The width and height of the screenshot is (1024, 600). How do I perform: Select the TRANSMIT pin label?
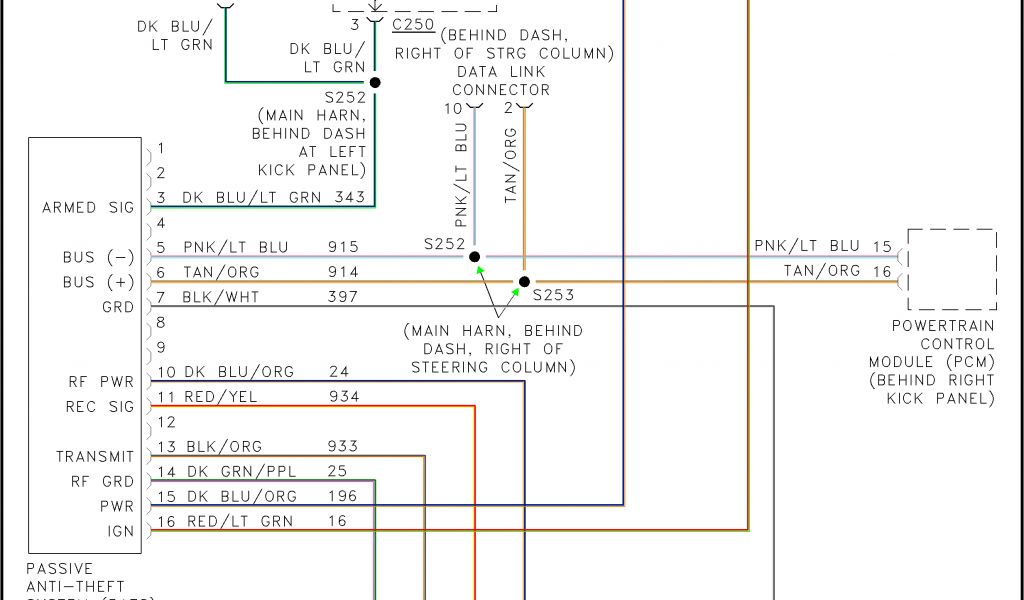coord(95,457)
